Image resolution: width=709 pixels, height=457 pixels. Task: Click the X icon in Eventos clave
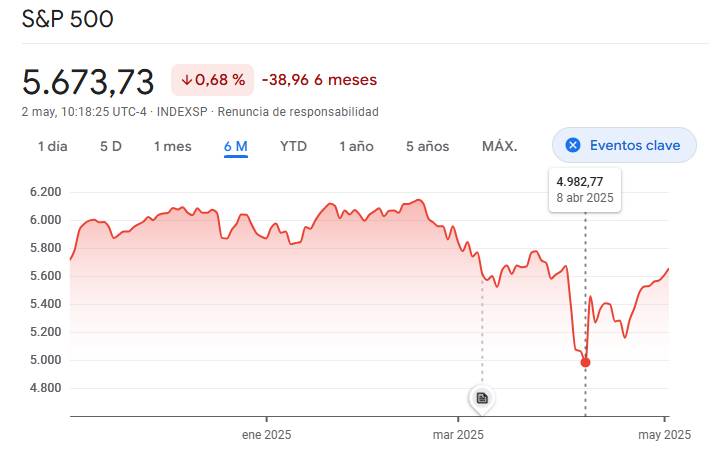(573, 146)
